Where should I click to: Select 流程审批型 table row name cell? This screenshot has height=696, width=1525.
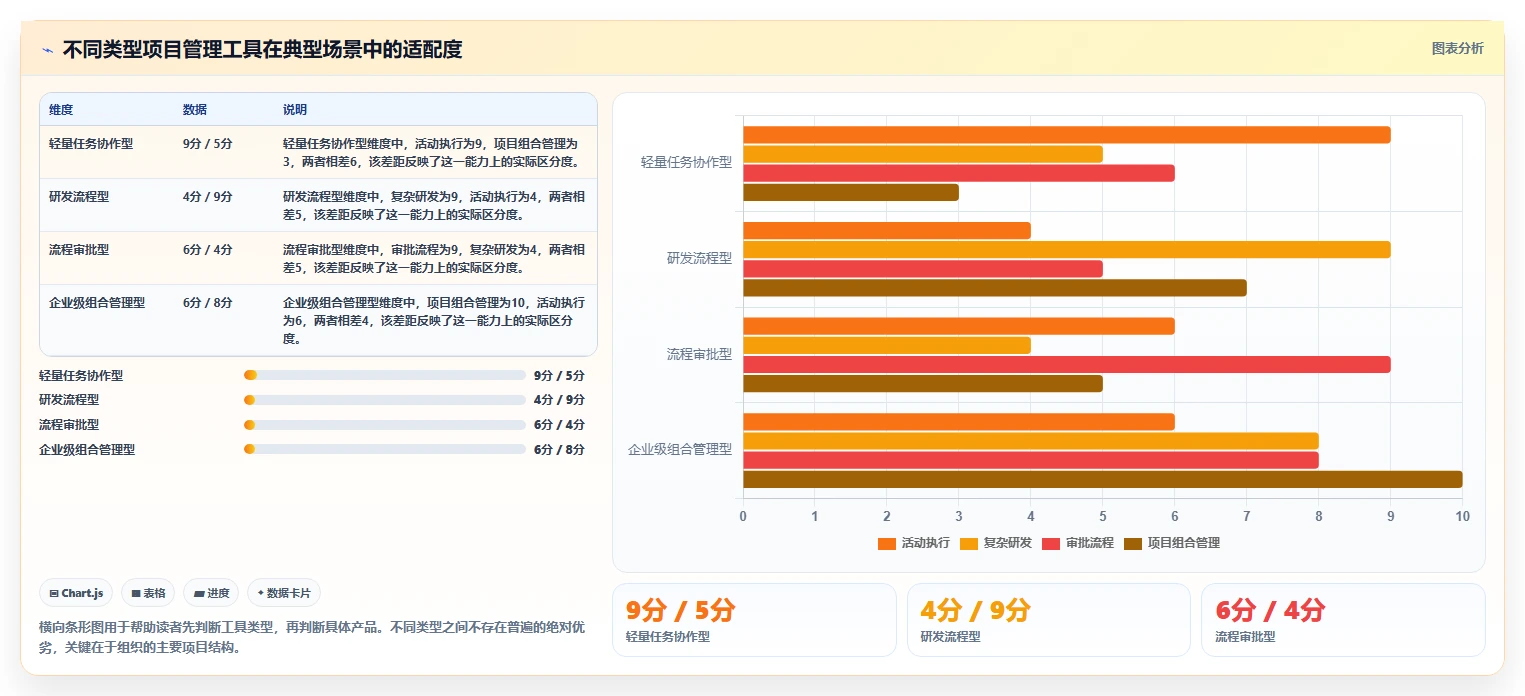(x=79, y=249)
